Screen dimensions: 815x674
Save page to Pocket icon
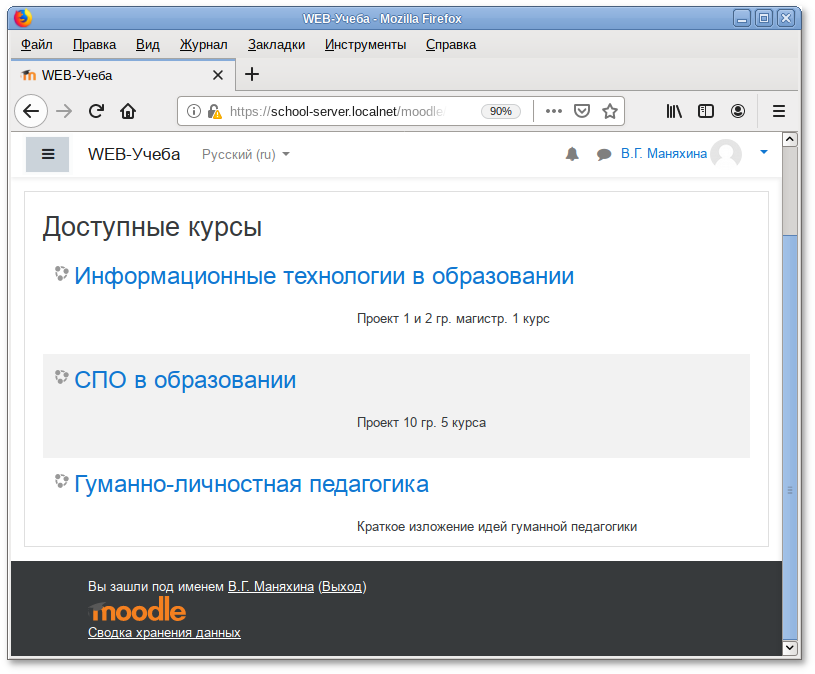click(x=582, y=111)
